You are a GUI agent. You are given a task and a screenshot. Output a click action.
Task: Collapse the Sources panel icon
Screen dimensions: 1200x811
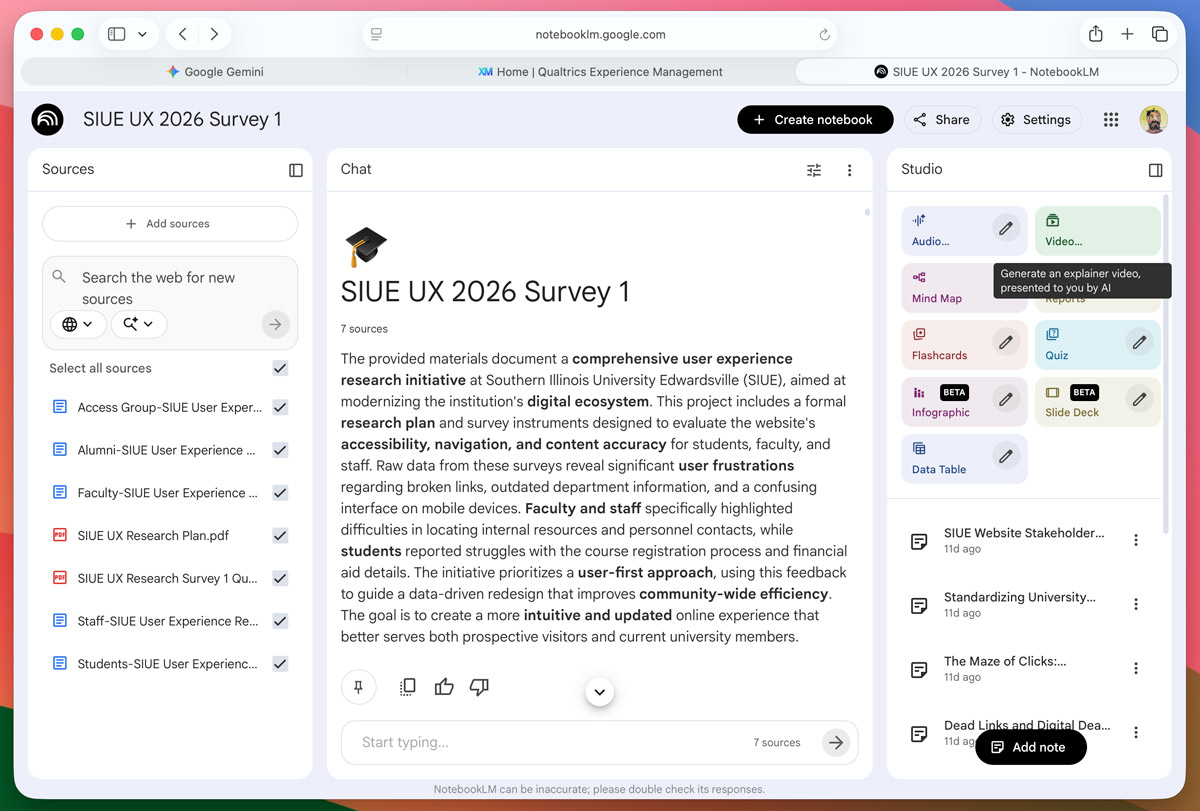(x=296, y=170)
